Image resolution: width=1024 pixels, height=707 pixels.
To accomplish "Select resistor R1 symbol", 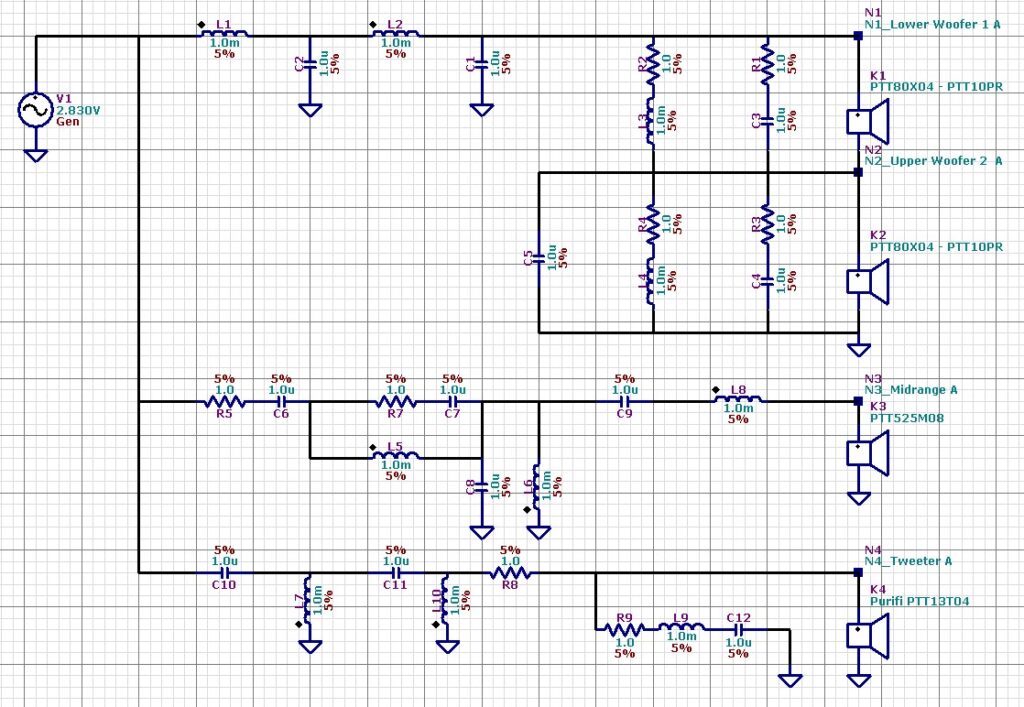I will click(767, 64).
